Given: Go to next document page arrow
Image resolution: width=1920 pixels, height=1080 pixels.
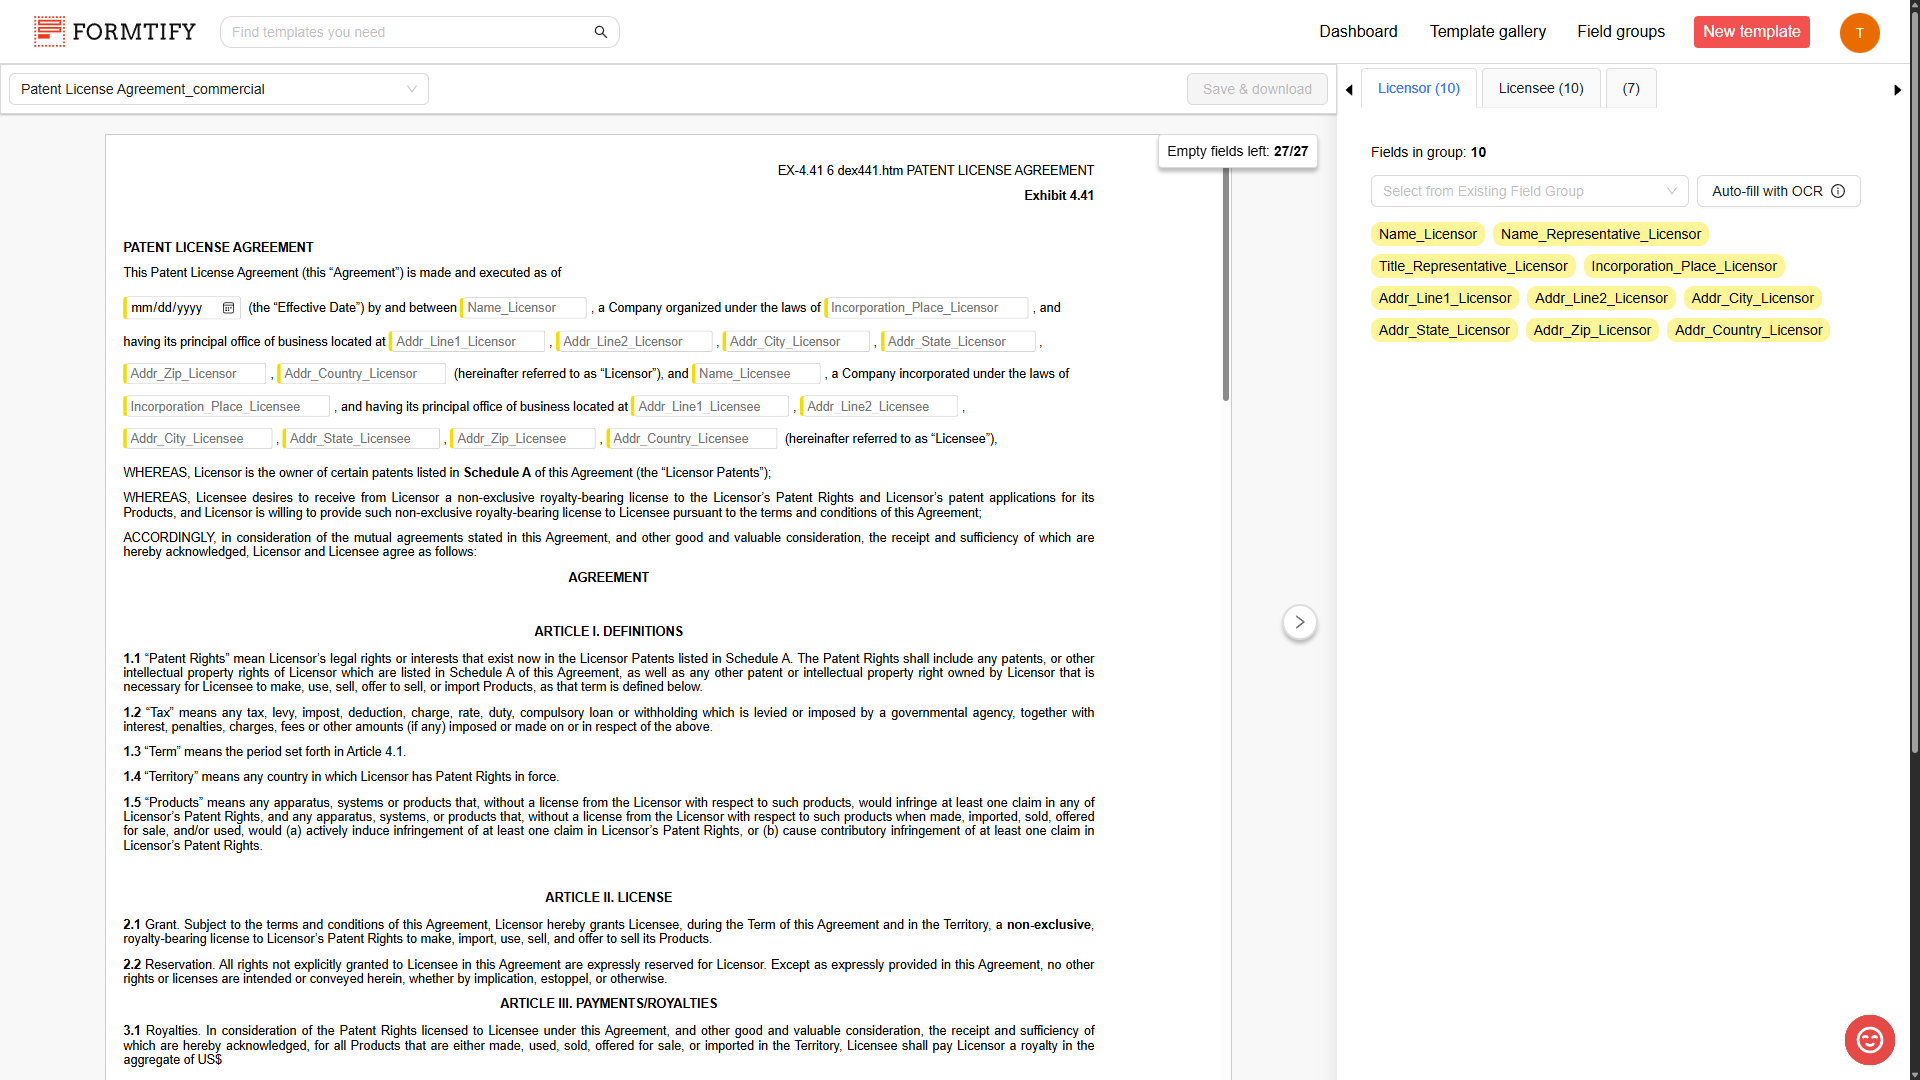Looking at the screenshot, I should coord(1299,622).
